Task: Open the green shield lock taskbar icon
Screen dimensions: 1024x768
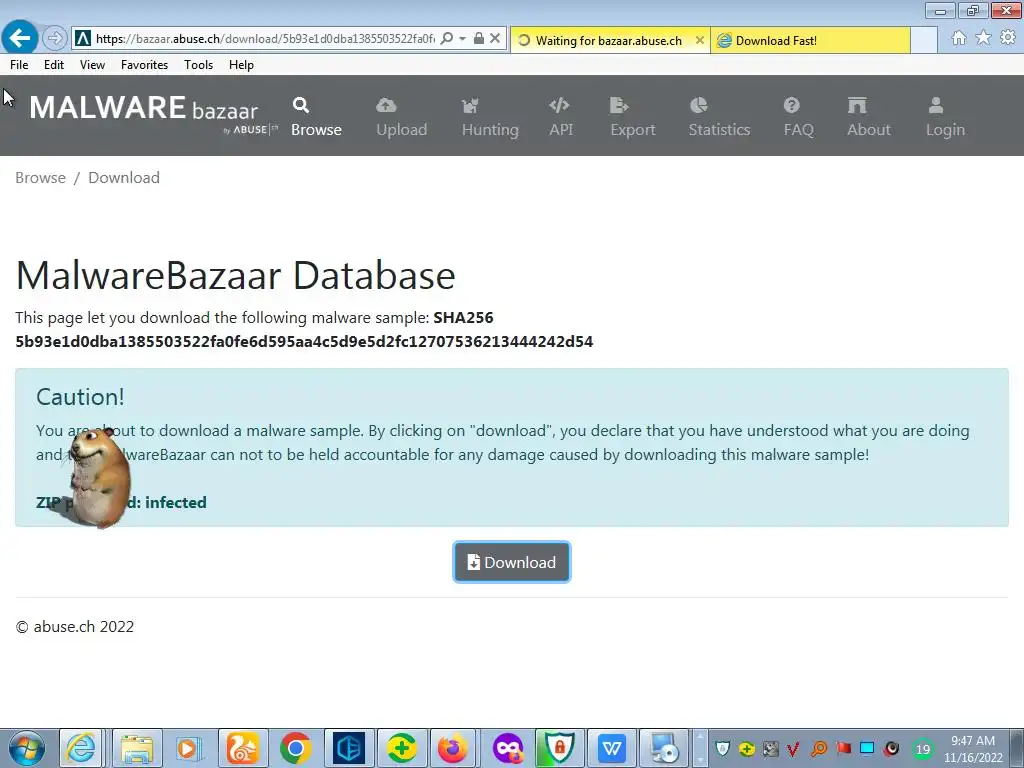Action: [560, 748]
